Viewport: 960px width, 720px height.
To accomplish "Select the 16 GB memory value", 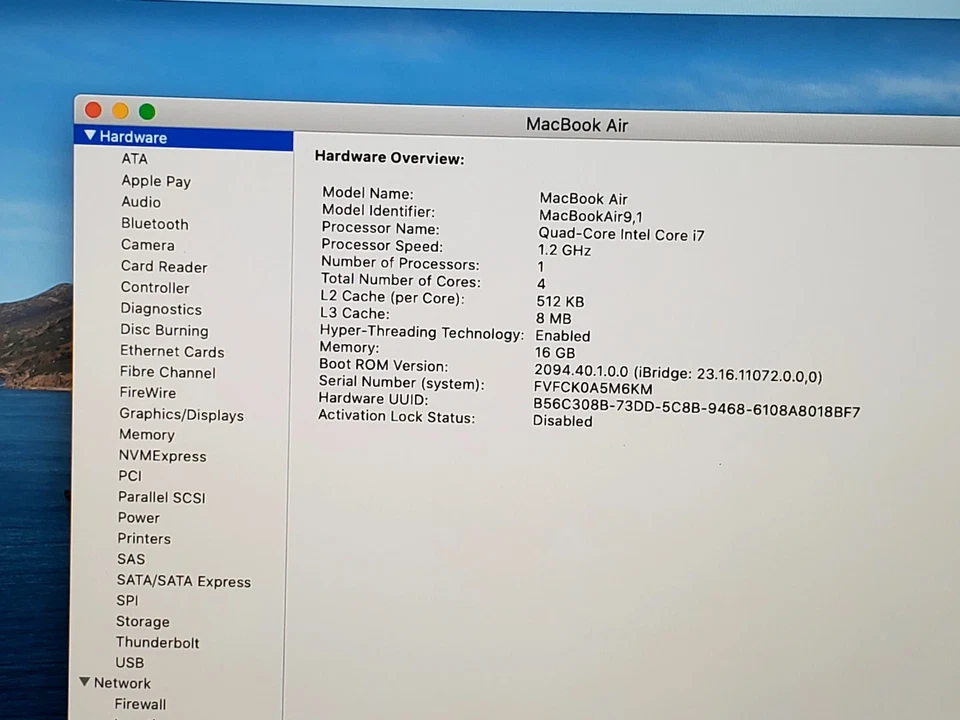I will [555, 353].
